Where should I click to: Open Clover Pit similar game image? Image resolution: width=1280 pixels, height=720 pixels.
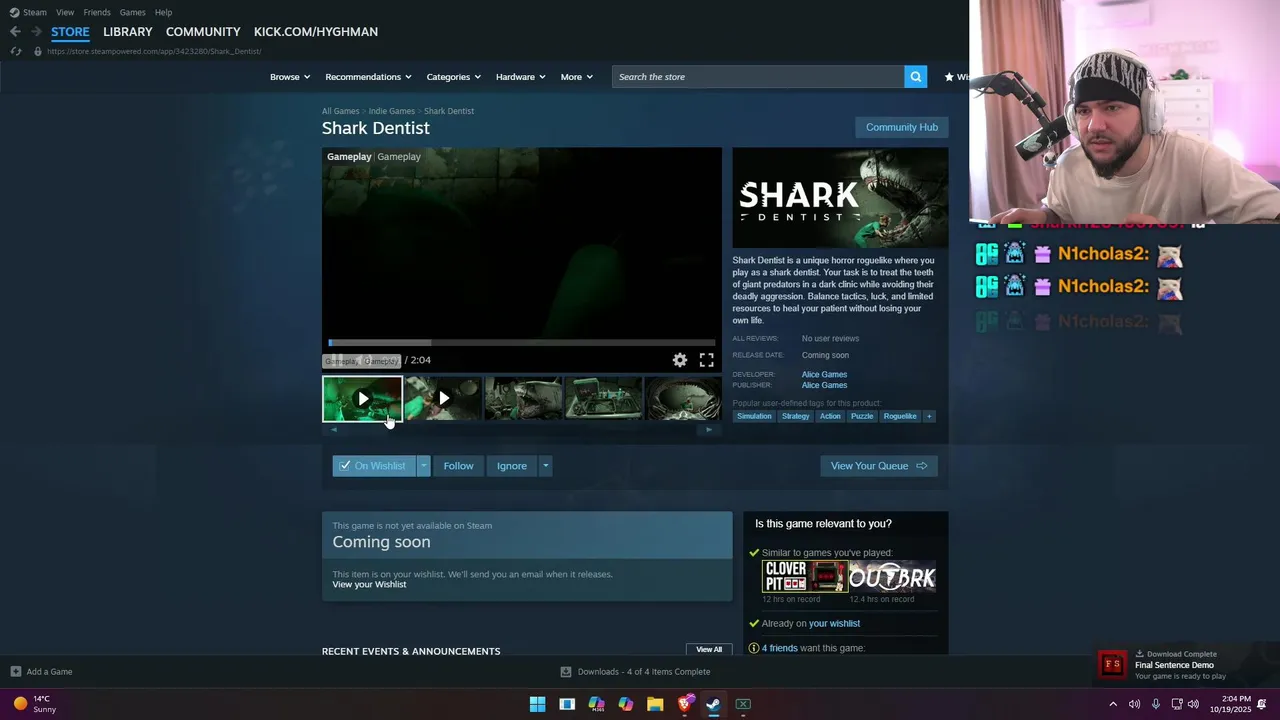point(804,577)
